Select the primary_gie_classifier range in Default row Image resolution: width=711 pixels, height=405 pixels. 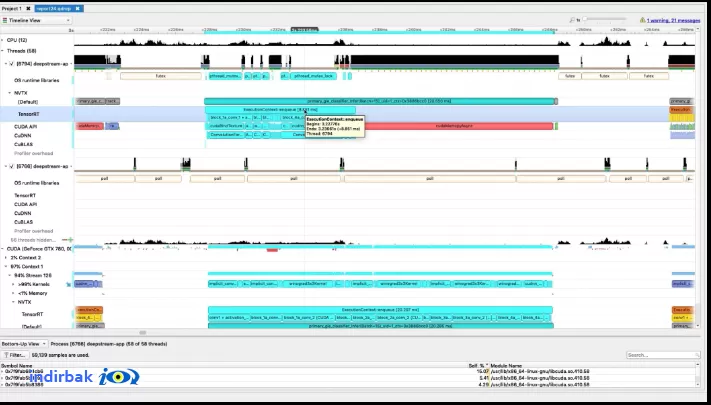click(380, 102)
